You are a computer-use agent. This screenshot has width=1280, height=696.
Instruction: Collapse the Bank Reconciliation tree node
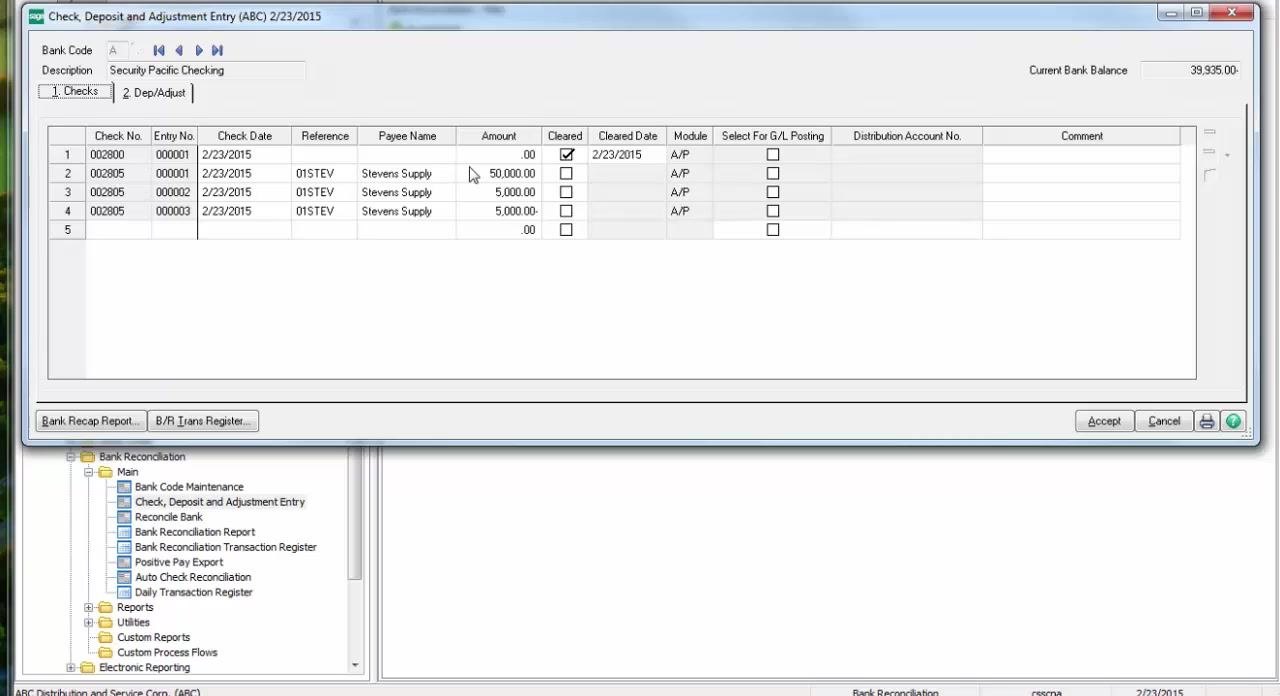pyautogui.click(x=71, y=457)
